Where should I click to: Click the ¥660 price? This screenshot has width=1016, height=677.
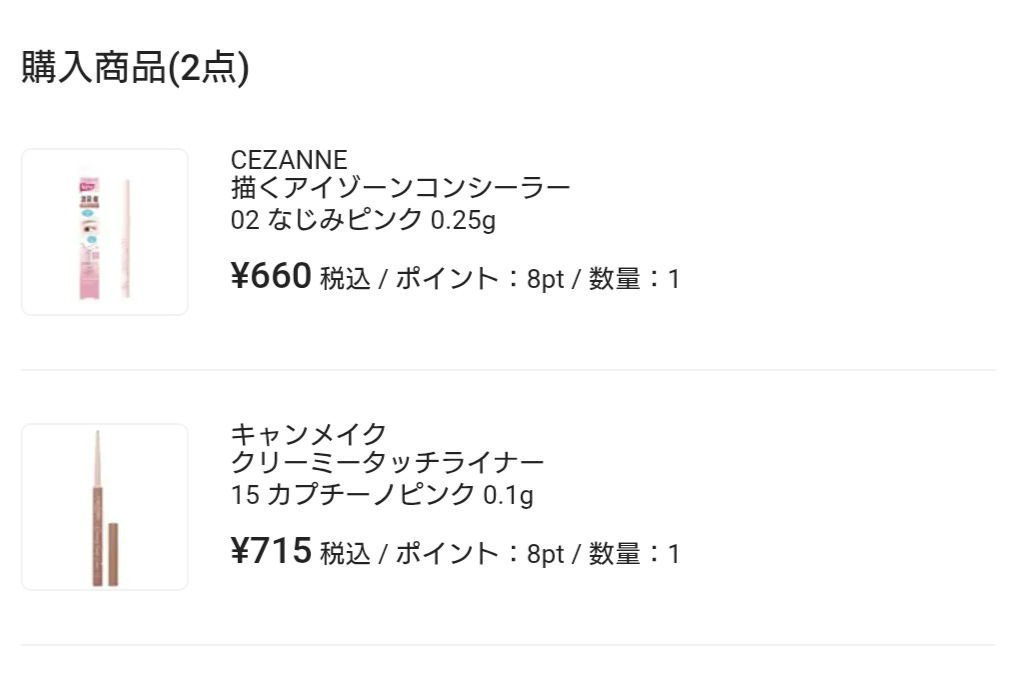click(x=272, y=276)
